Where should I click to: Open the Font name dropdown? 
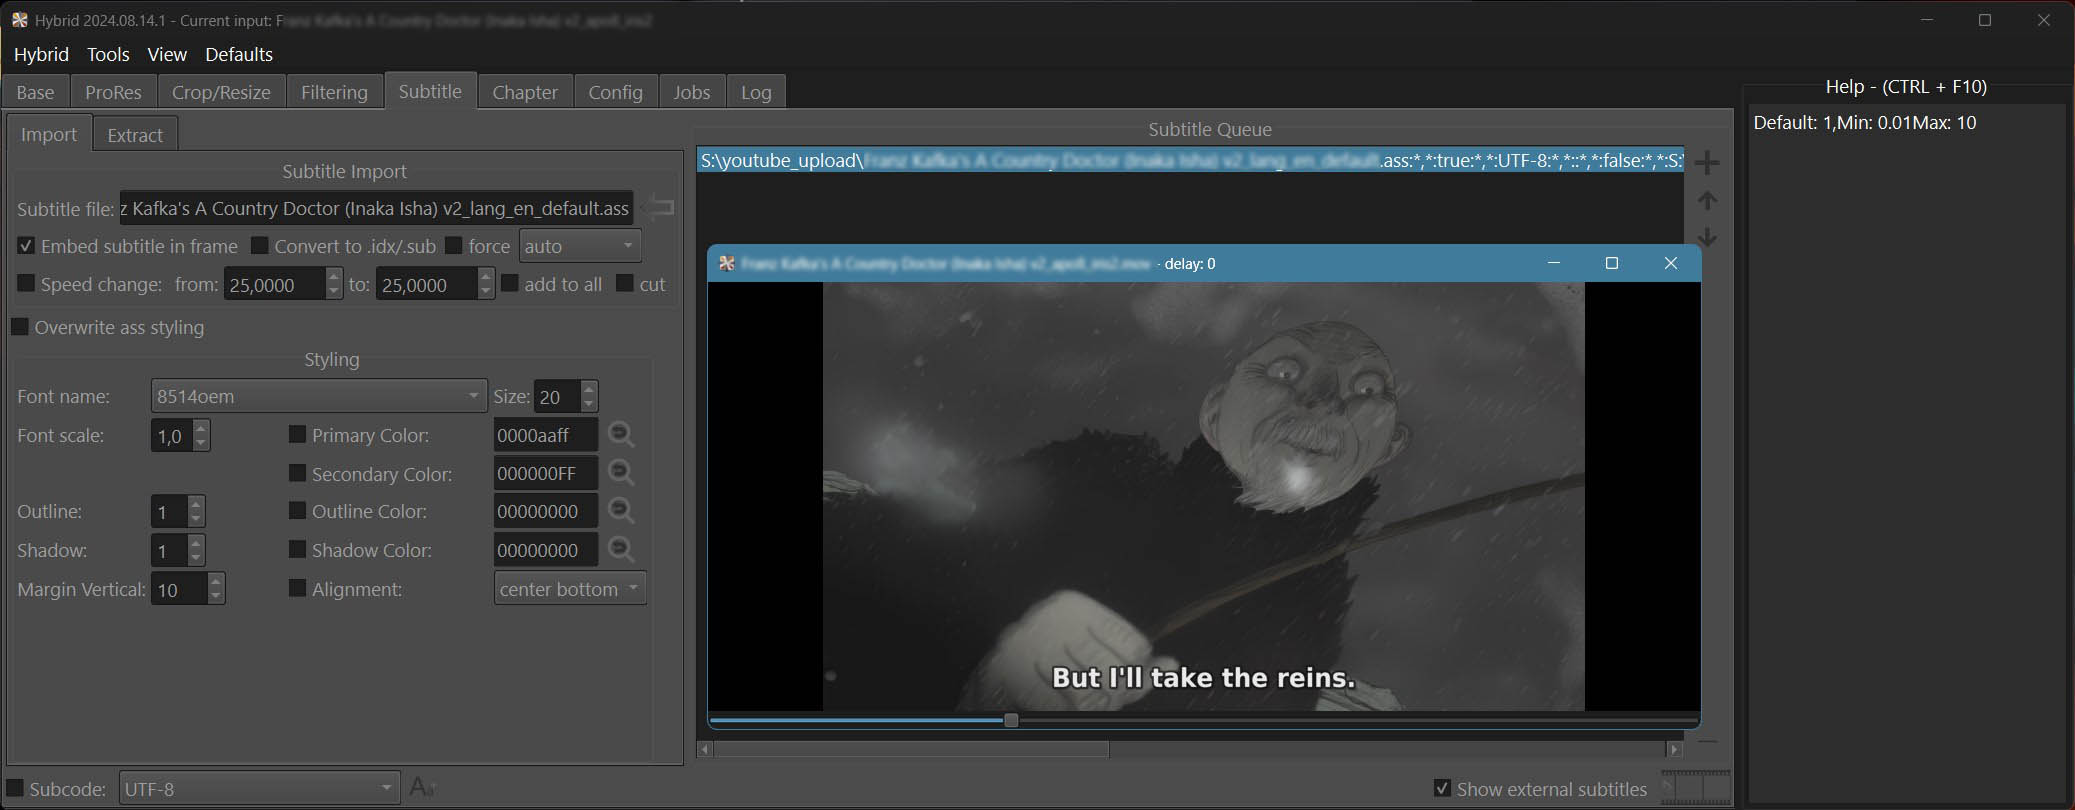318,396
